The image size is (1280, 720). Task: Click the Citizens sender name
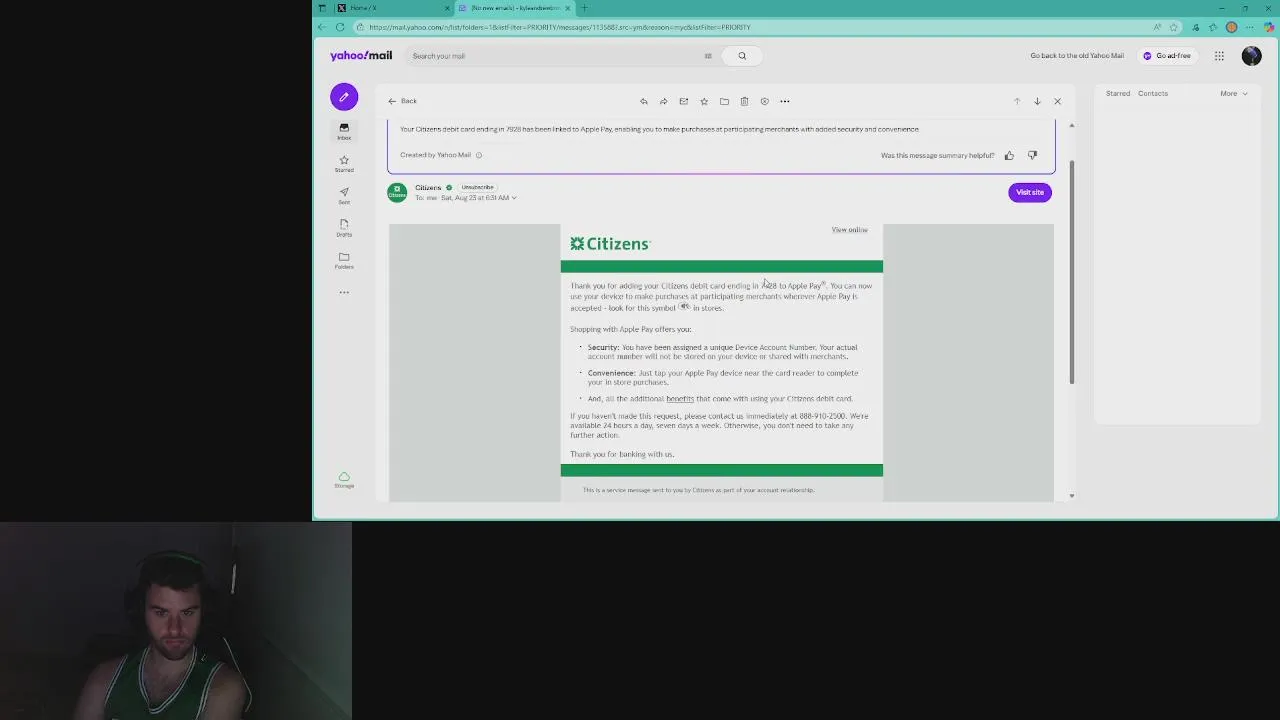[x=428, y=188]
